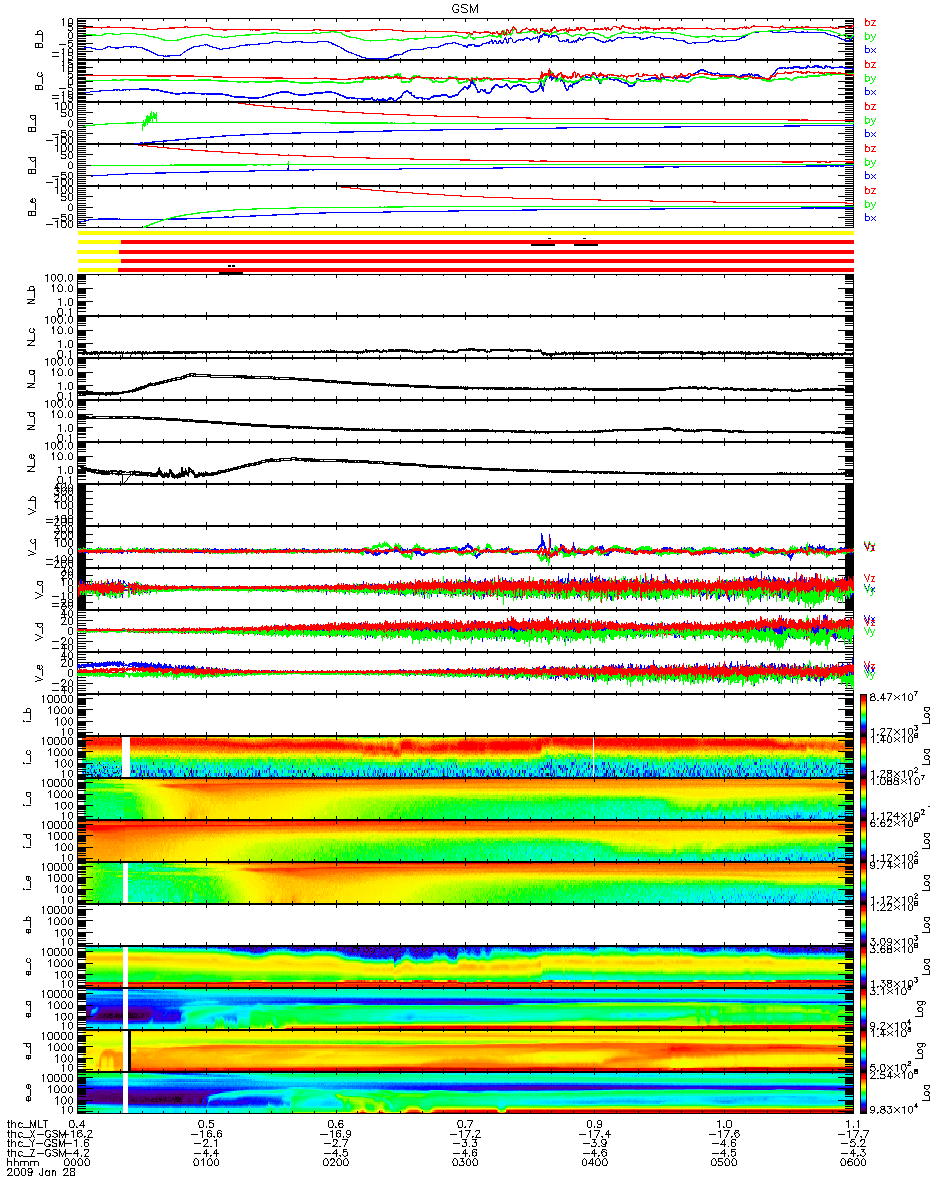Click the thc_Y-GSM row label
This screenshot has width=930, height=1200.
(x=37, y=1145)
